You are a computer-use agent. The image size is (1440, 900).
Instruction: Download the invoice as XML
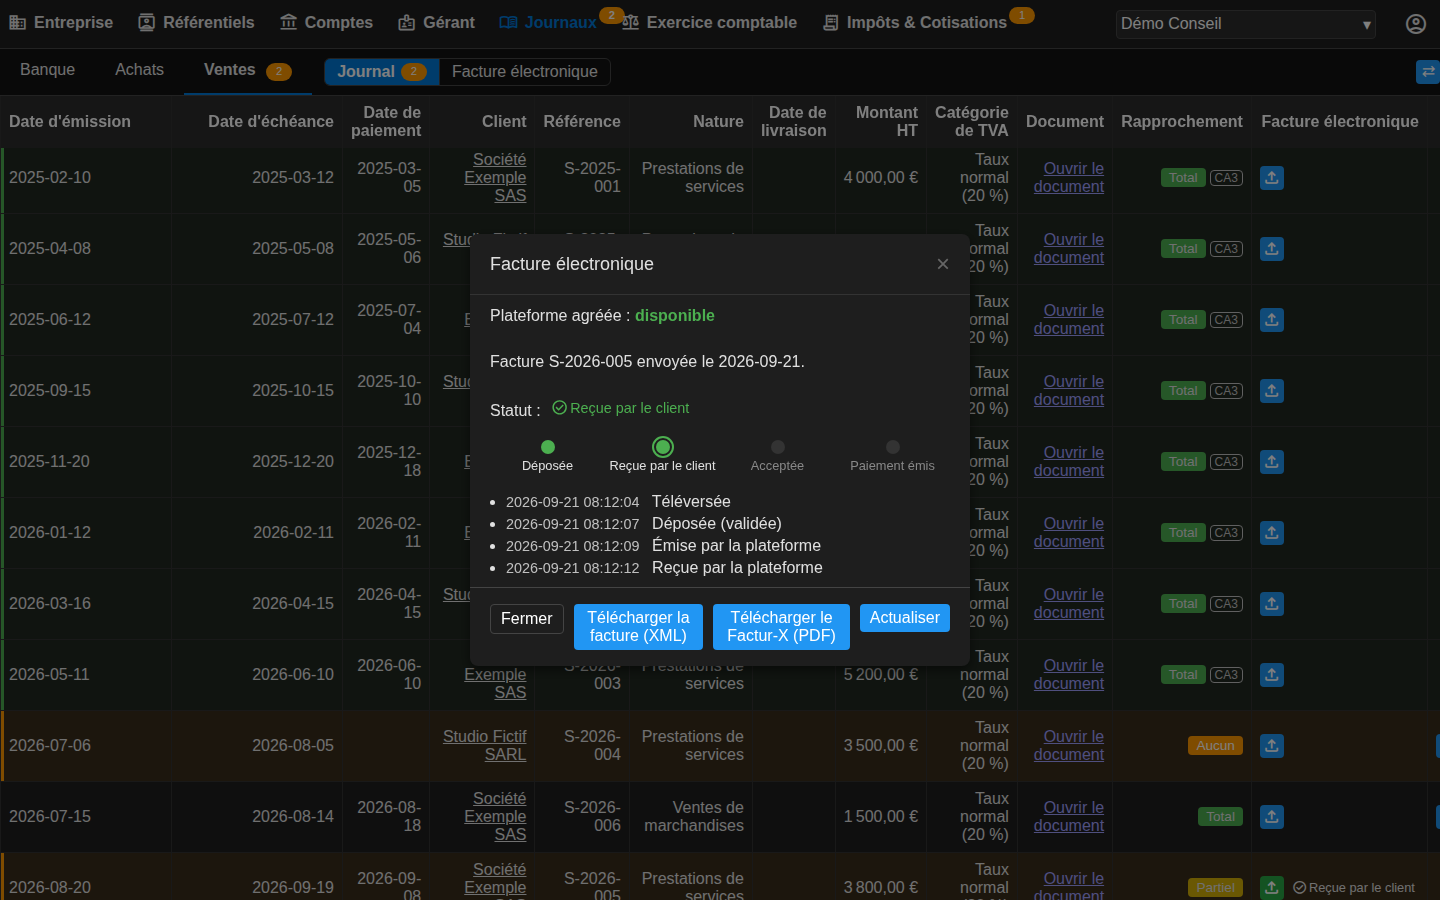point(638,627)
